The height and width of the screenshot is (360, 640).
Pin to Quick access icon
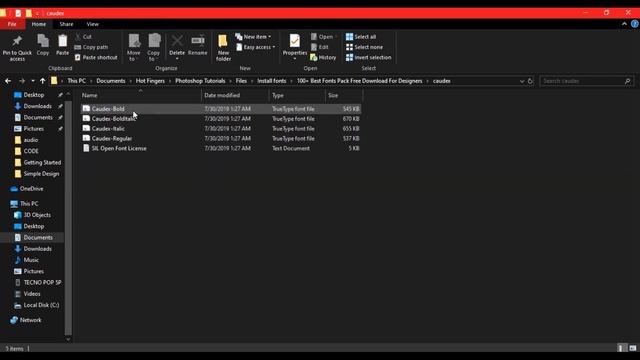pos(17,48)
